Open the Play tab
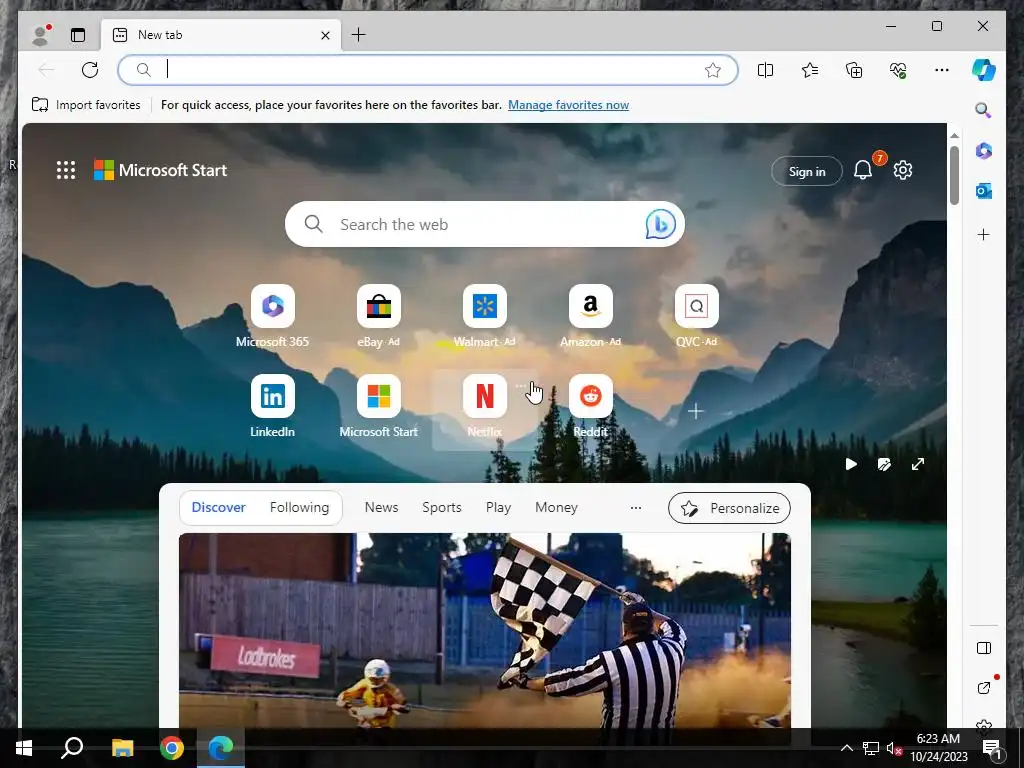The height and width of the screenshot is (768, 1024). click(498, 507)
